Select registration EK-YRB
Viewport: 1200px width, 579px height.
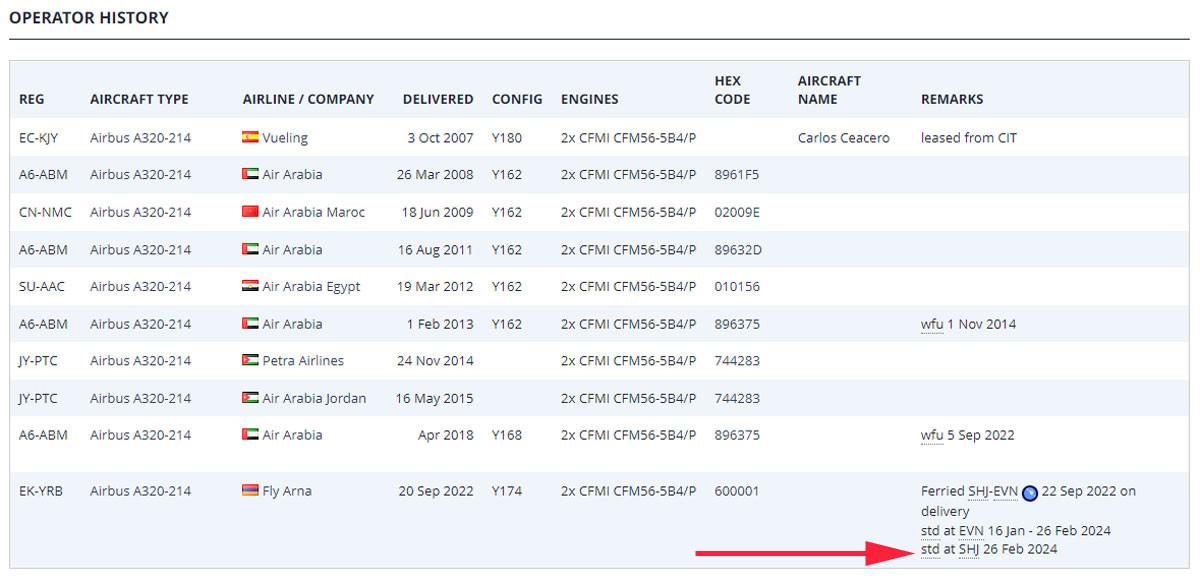tap(41, 491)
